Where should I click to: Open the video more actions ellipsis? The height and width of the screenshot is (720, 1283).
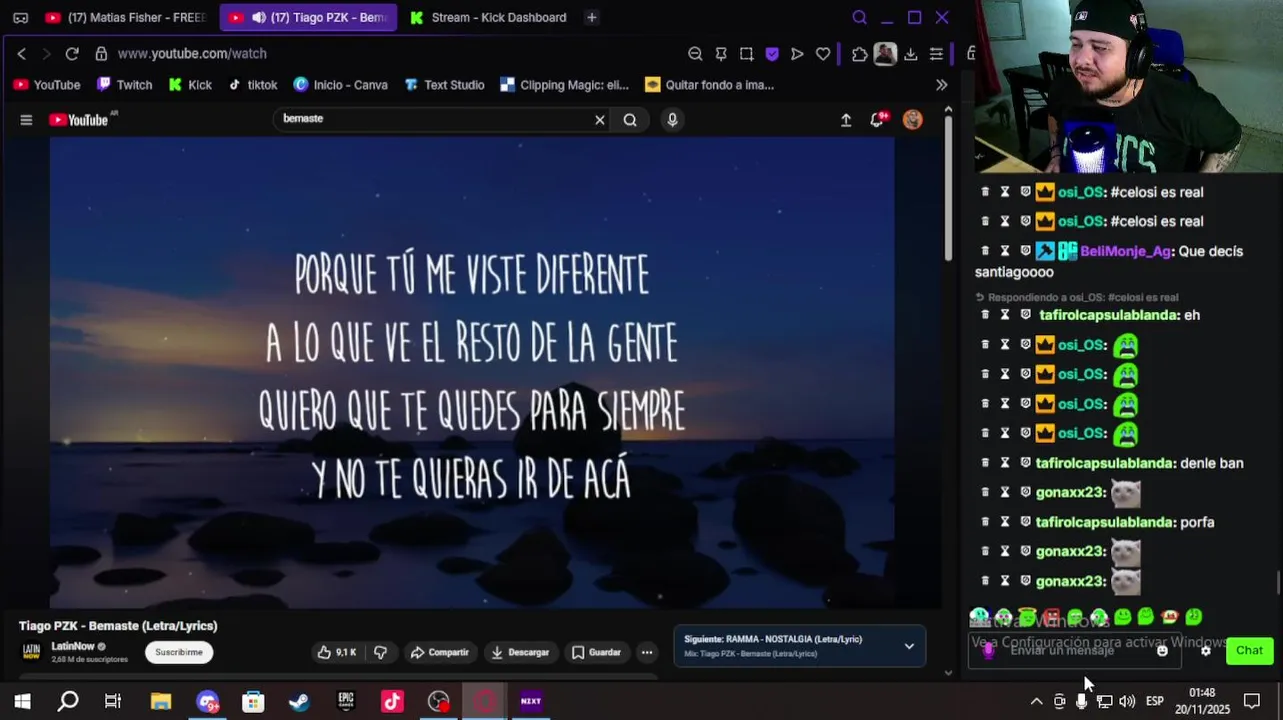[647, 652]
